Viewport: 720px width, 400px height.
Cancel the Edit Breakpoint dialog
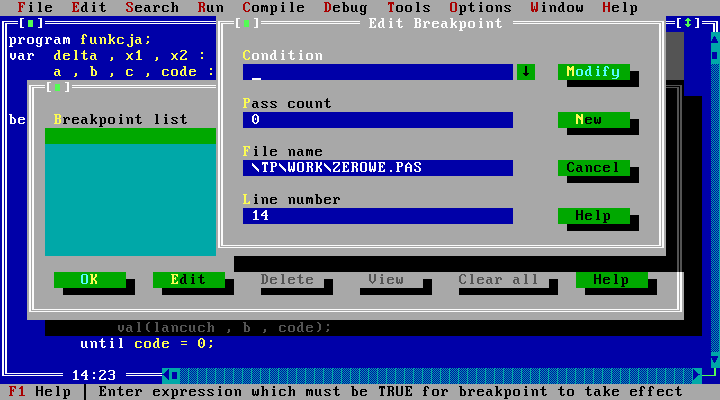point(593,168)
